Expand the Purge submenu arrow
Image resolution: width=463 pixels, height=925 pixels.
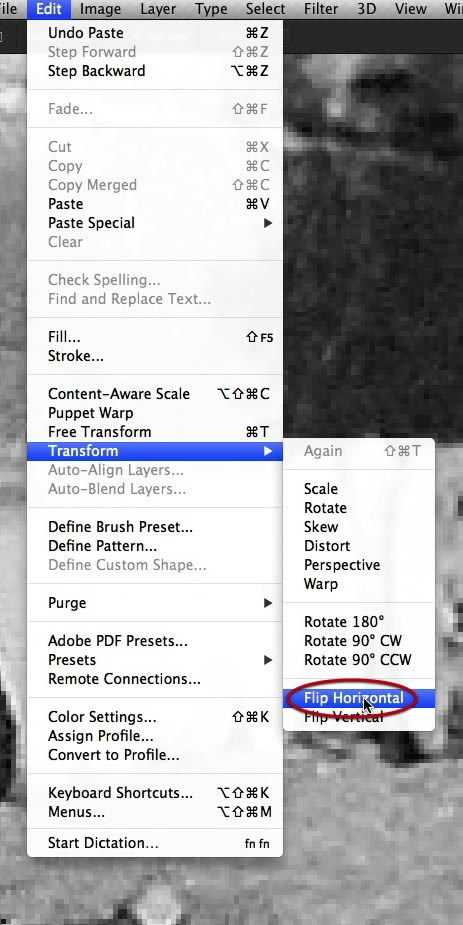pyautogui.click(x=268, y=603)
